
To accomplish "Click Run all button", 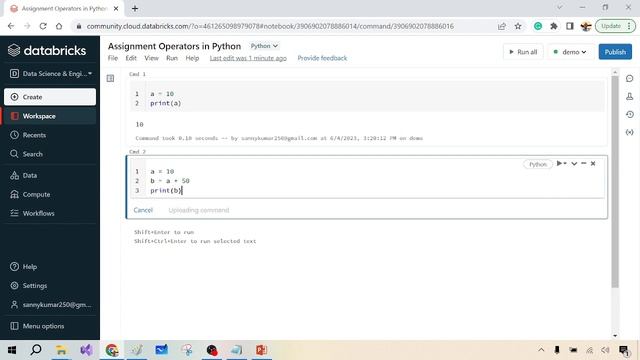I will (x=523, y=52).
